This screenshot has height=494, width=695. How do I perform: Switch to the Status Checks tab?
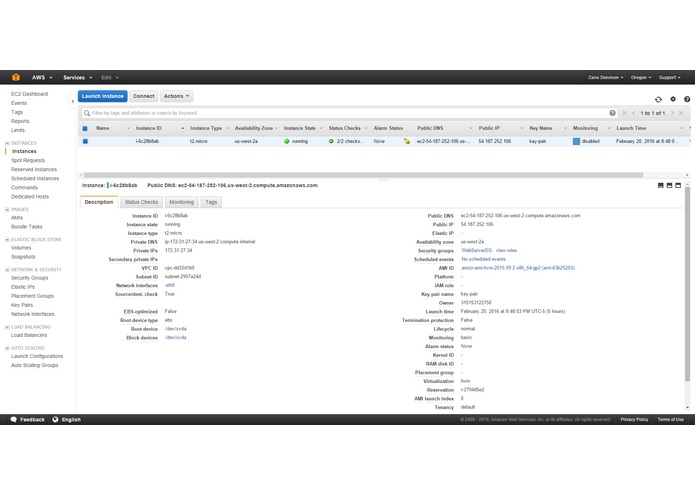tap(141, 202)
